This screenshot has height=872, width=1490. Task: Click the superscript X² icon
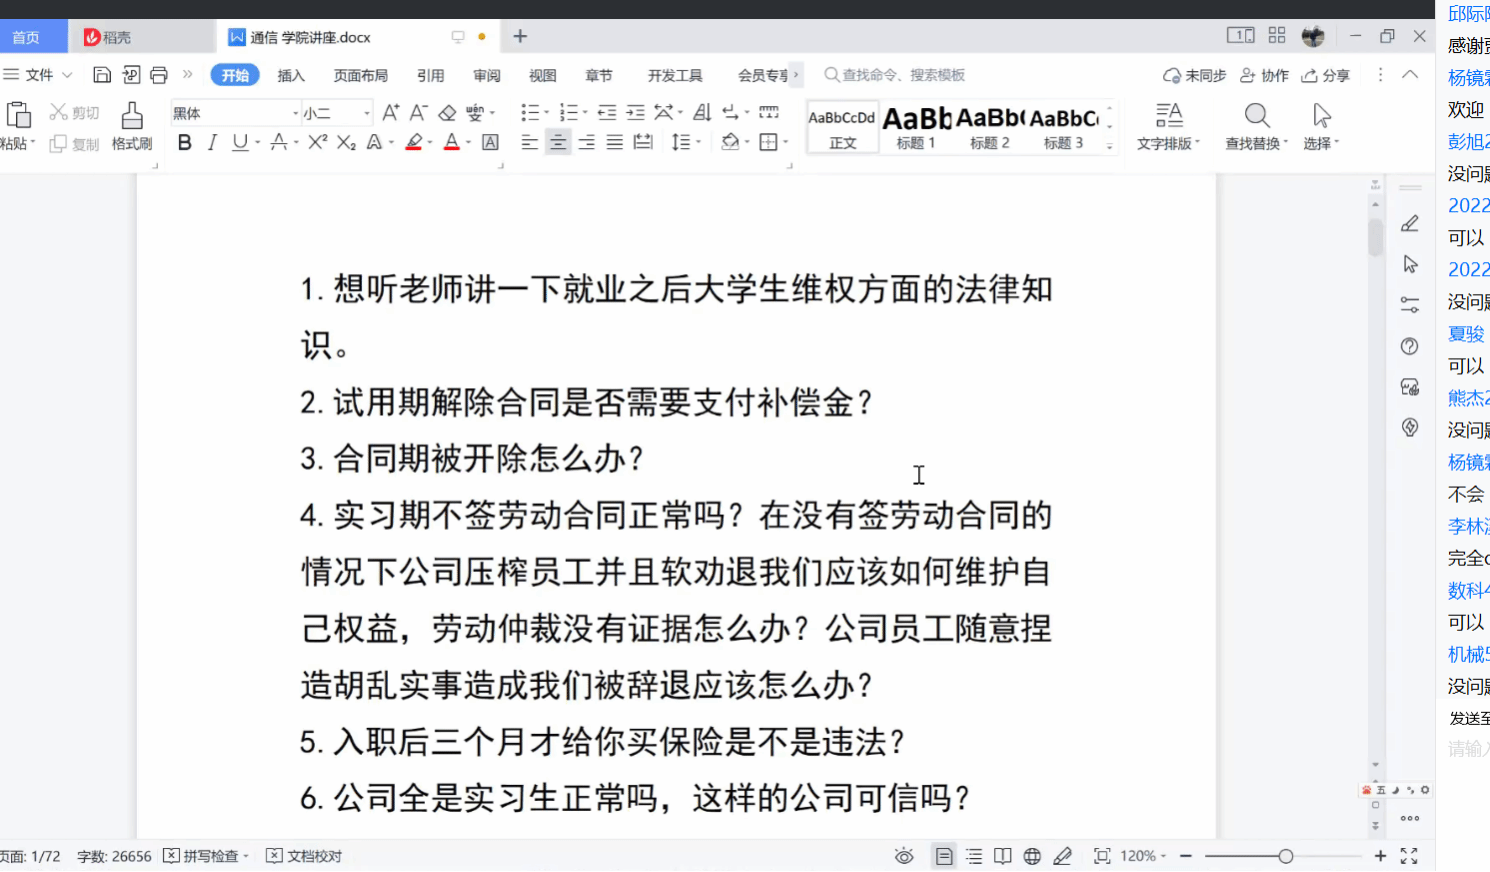[x=317, y=143]
